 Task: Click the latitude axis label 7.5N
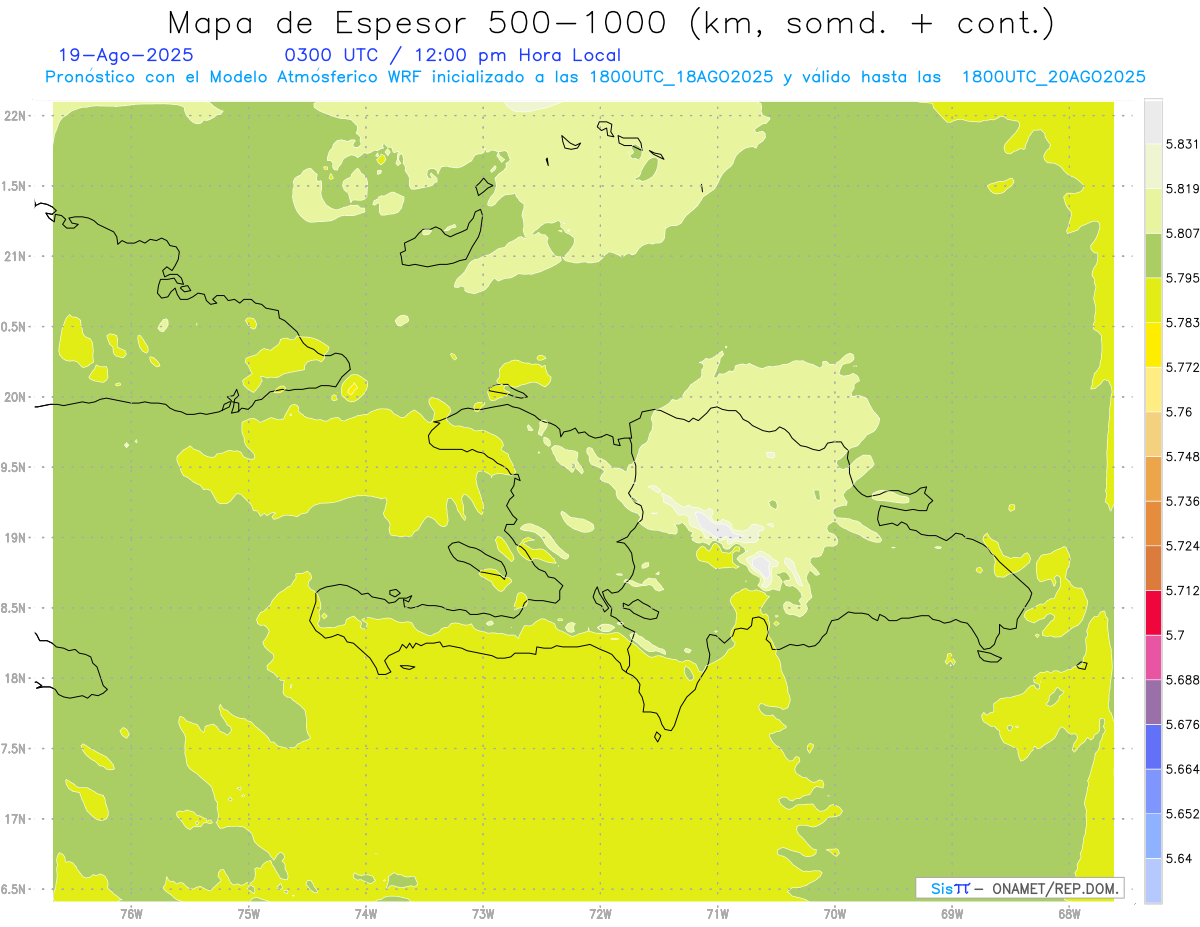pos(15,749)
